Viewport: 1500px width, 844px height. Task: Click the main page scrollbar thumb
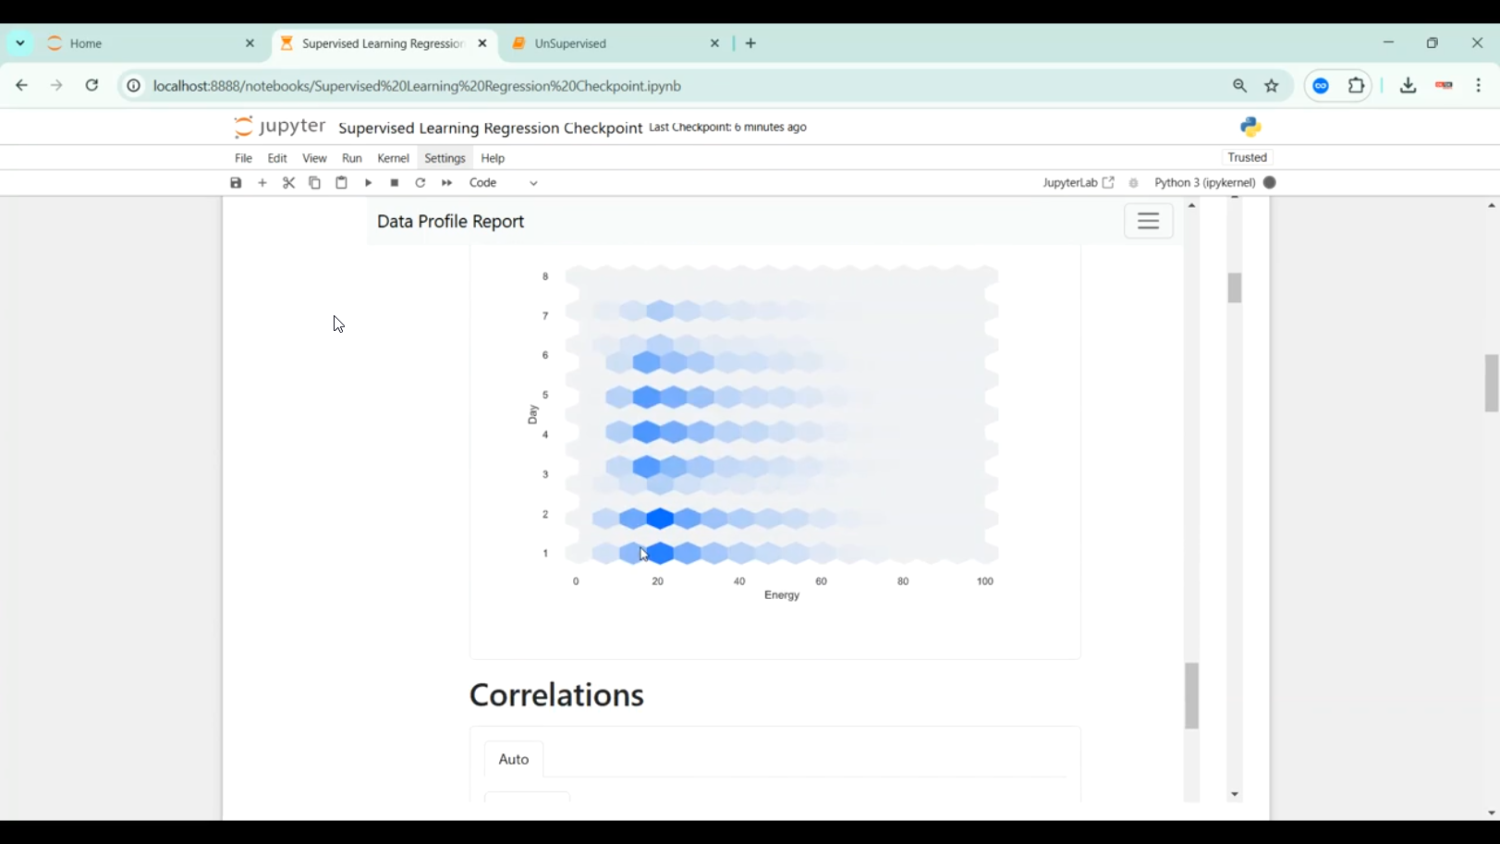pyautogui.click(x=1491, y=383)
